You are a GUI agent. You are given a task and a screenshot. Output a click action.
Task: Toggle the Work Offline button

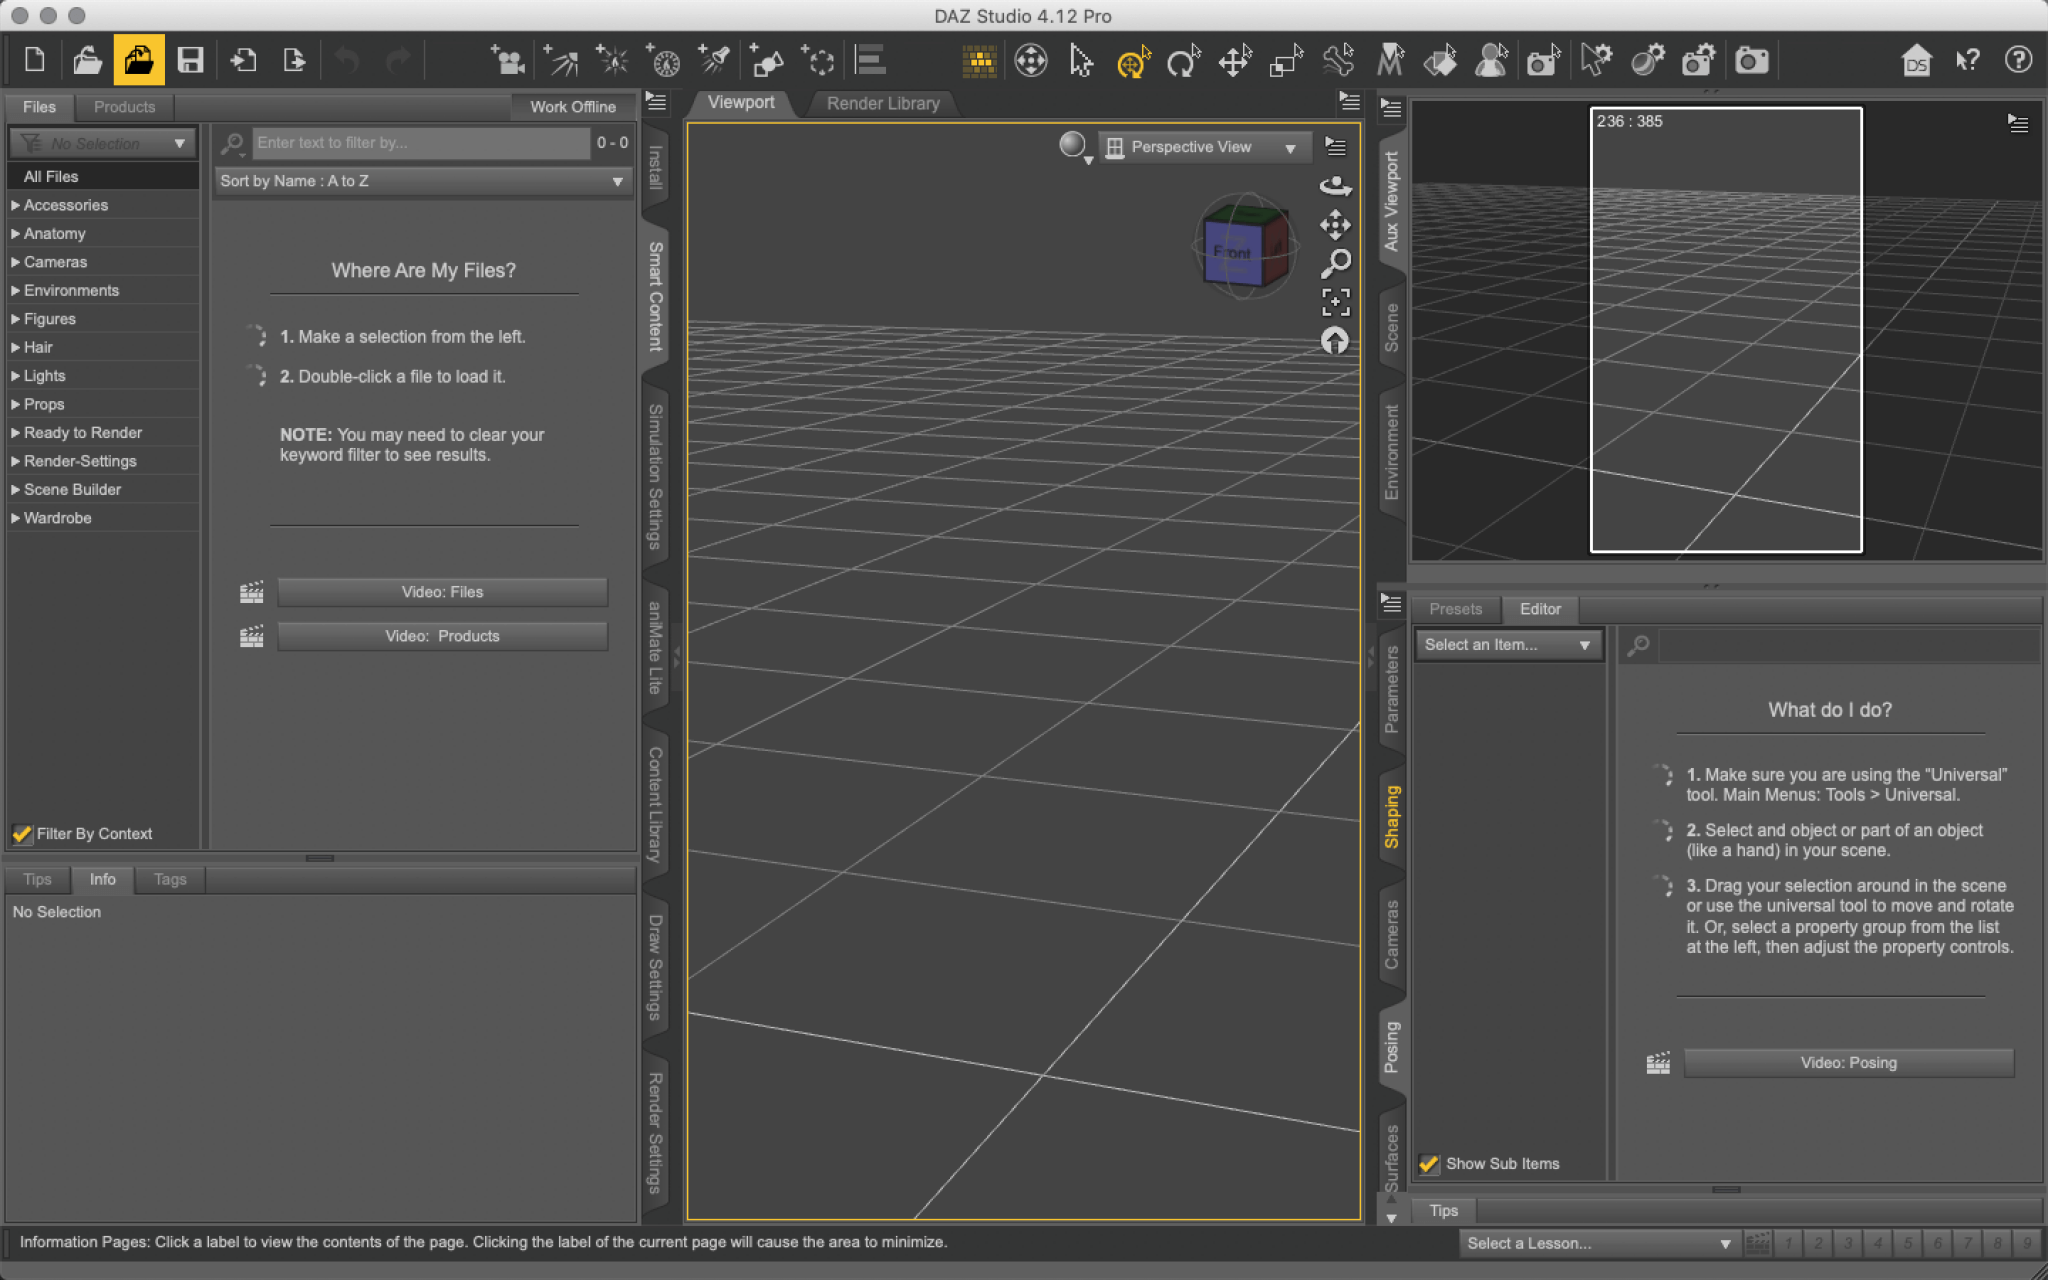tap(572, 107)
